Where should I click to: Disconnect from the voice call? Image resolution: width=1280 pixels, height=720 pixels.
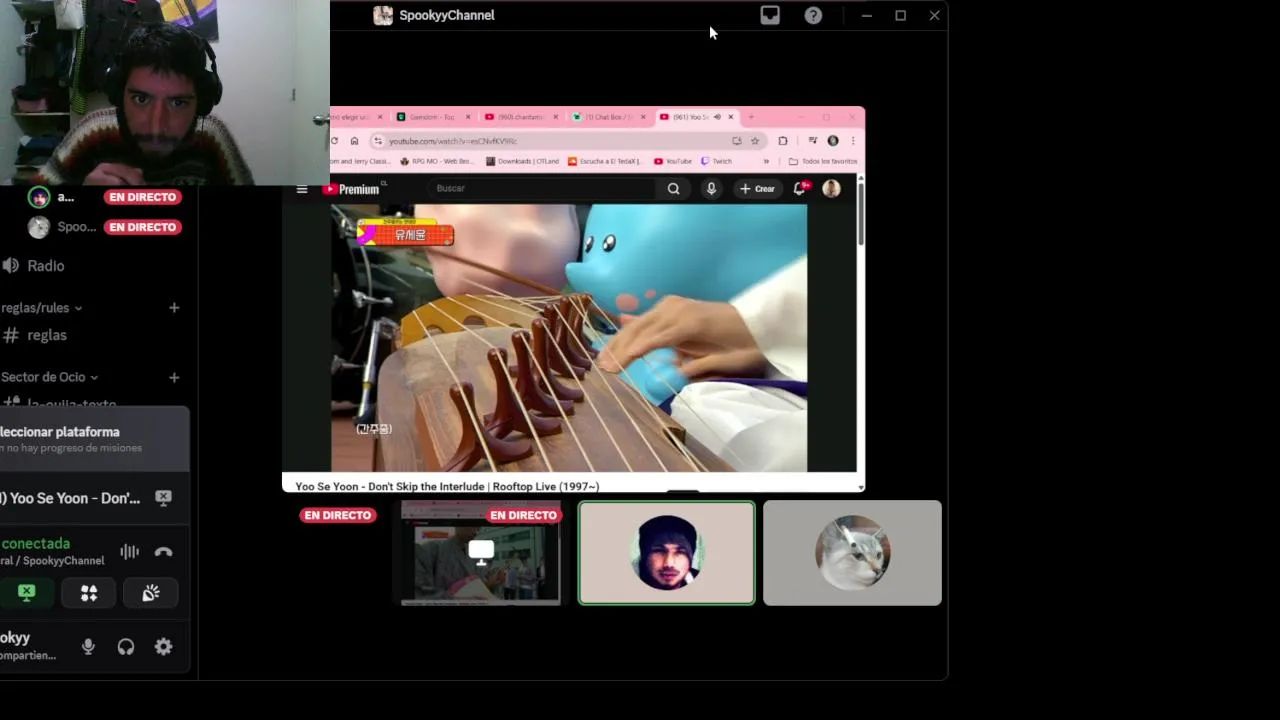(x=164, y=552)
